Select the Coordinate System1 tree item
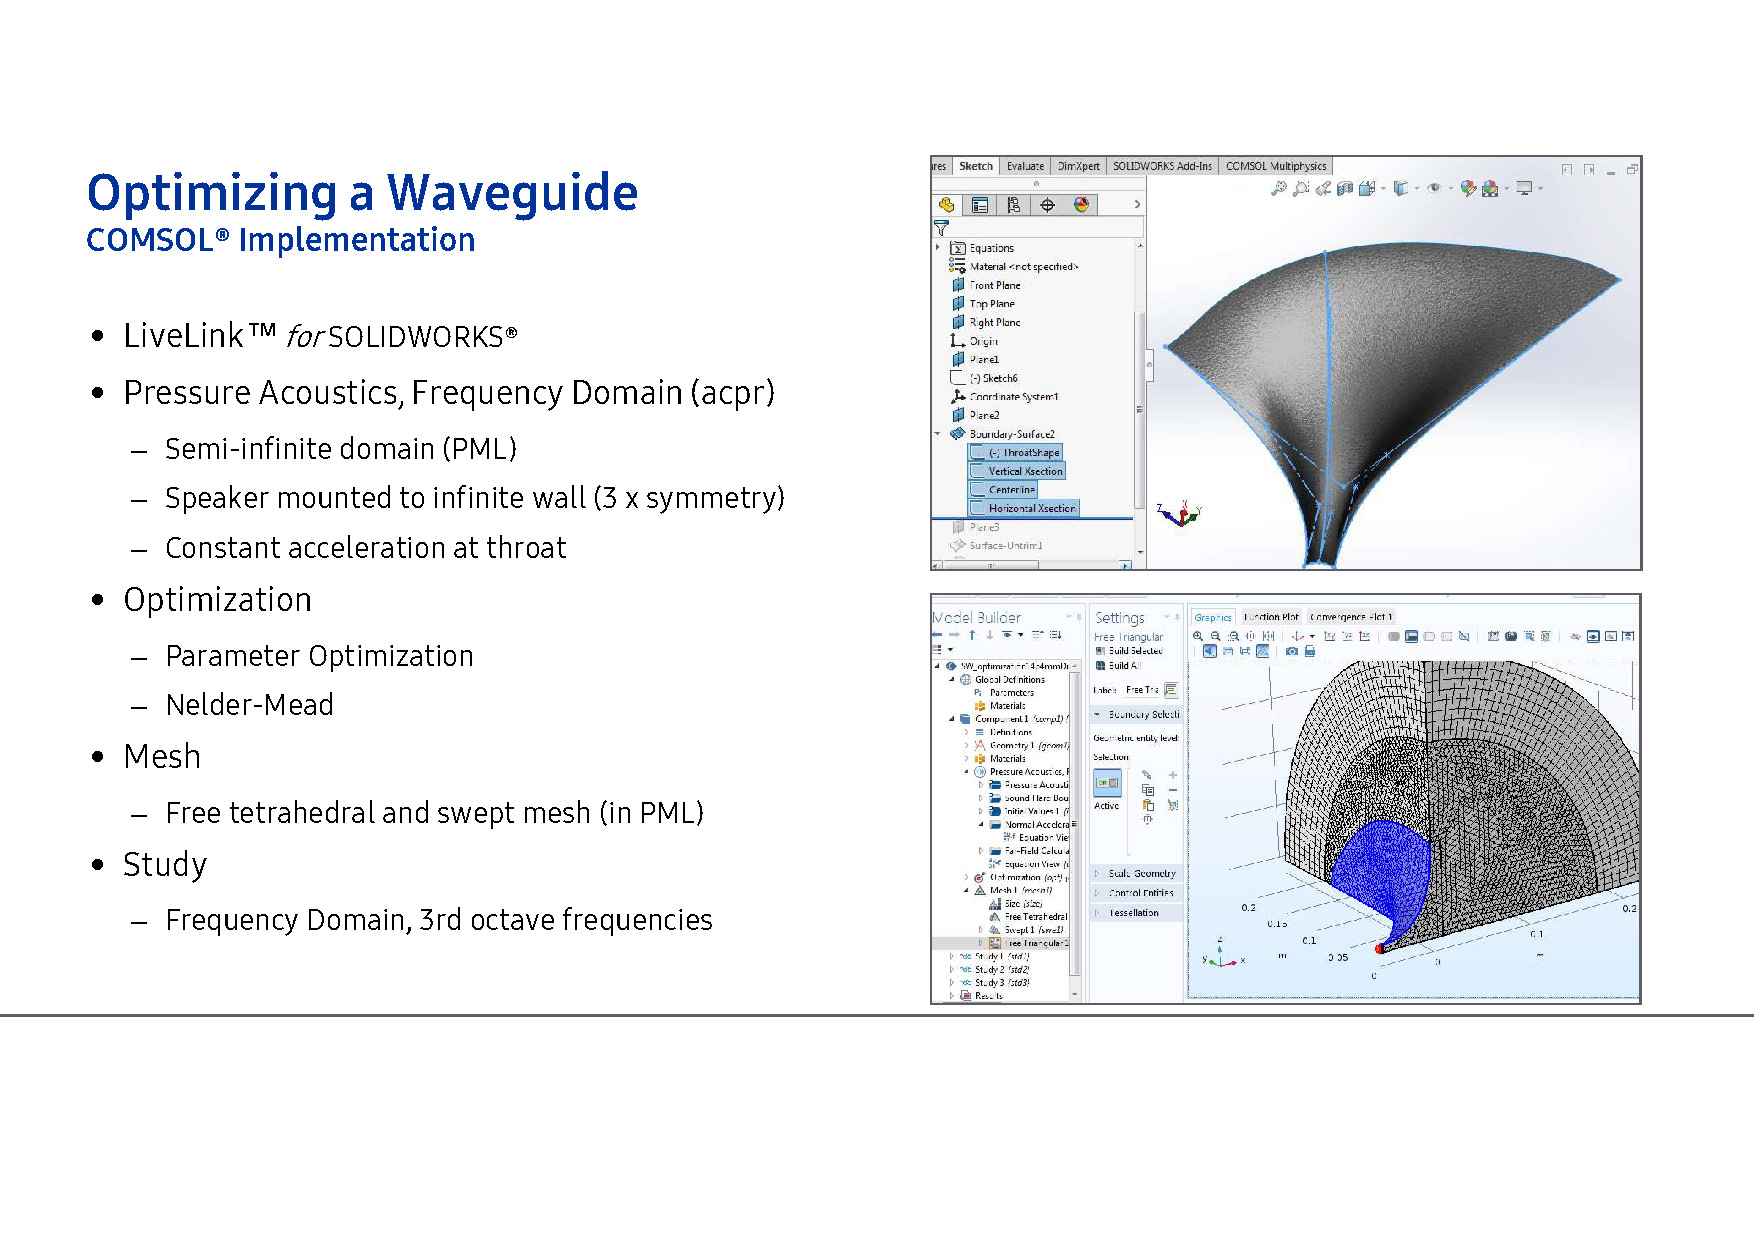 click(x=1005, y=397)
